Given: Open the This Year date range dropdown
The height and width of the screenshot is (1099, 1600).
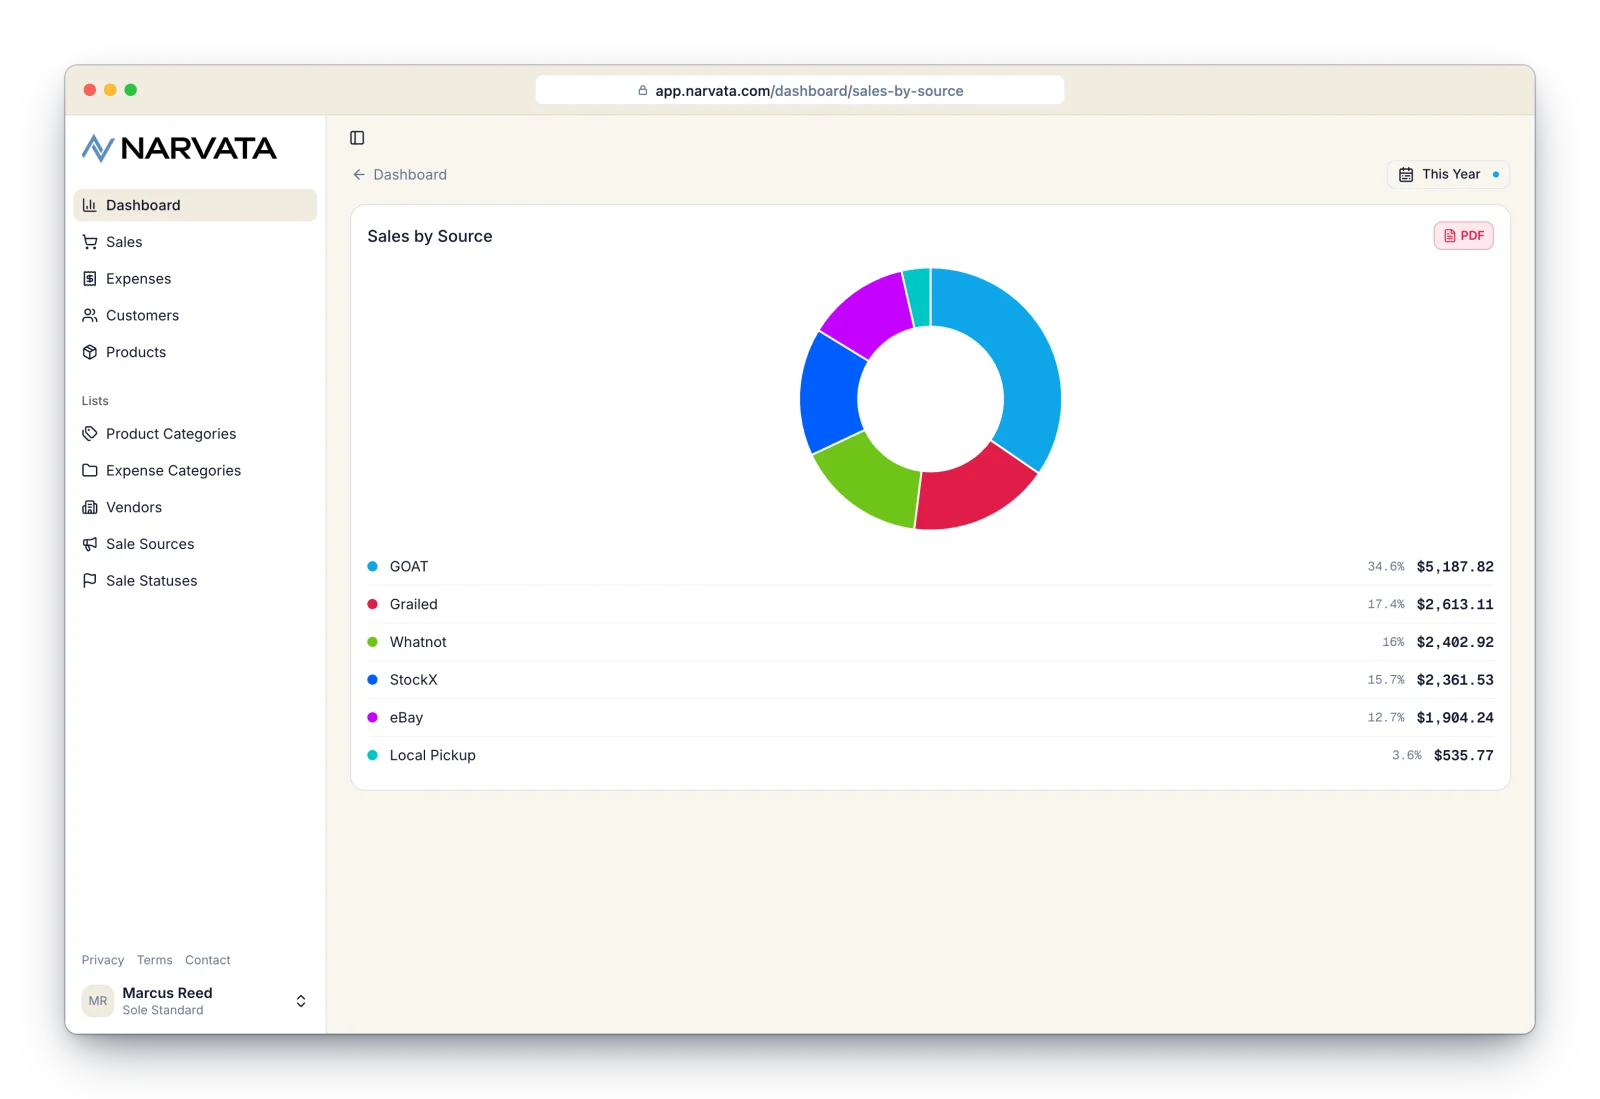Looking at the screenshot, I should pyautogui.click(x=1448, y=175).
